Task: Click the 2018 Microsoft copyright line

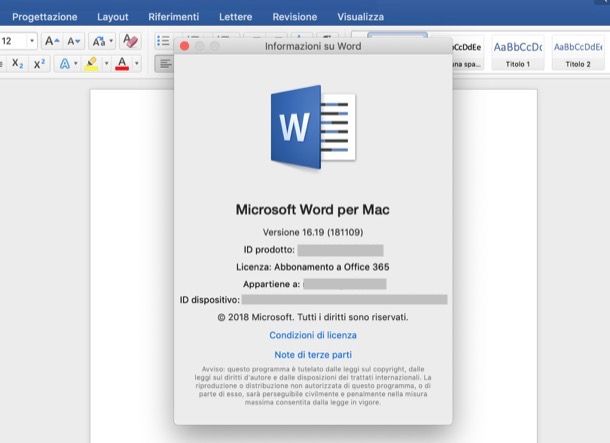Action: [313, 317]
